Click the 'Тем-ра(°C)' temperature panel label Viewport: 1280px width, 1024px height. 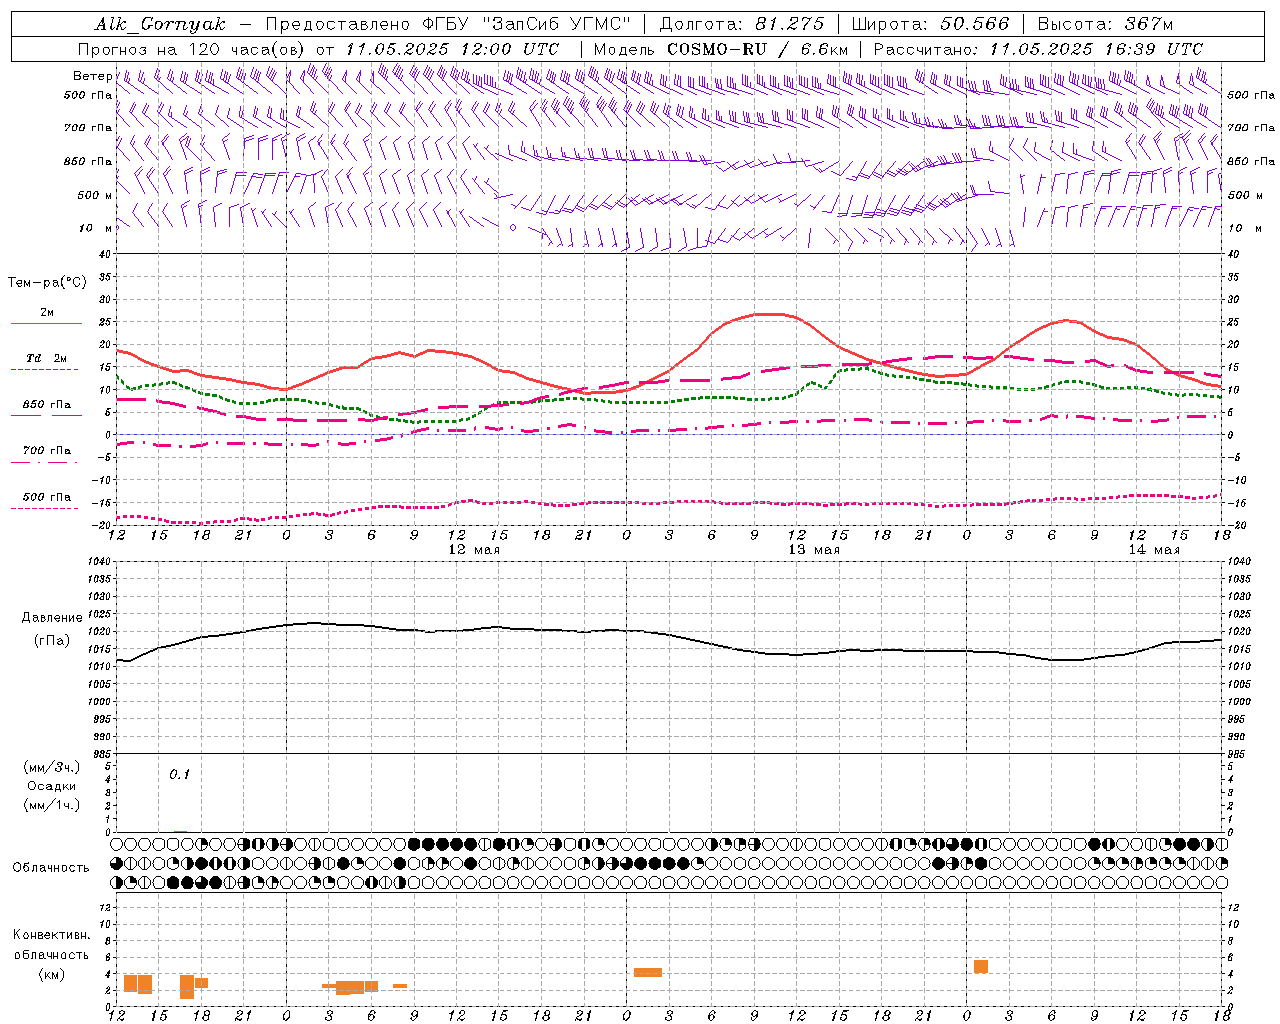47,283
